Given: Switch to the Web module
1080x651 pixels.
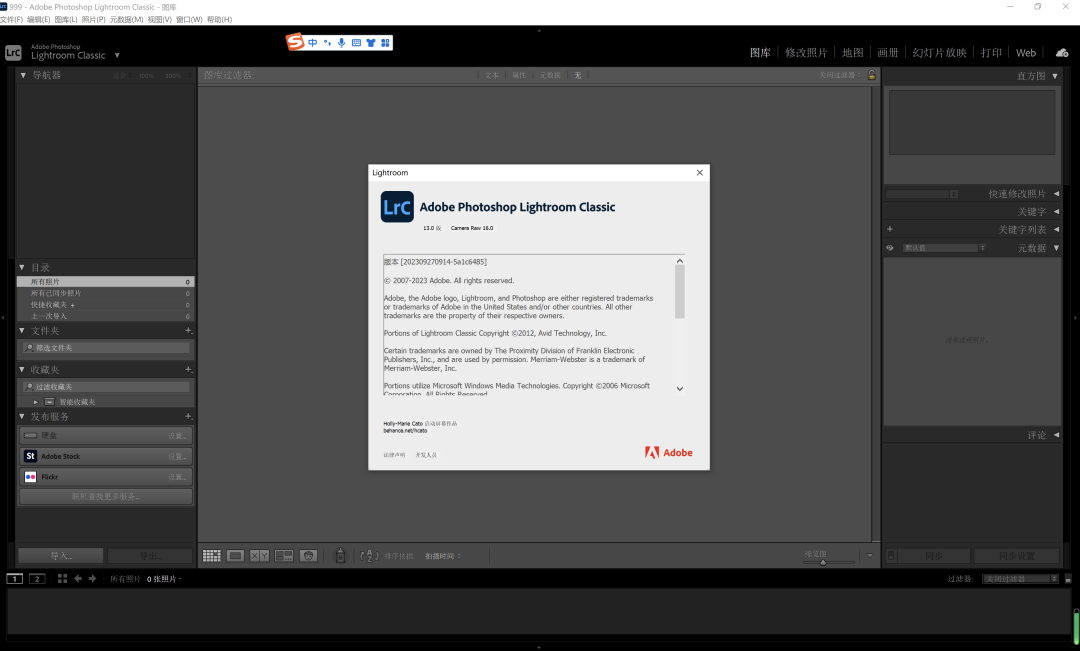Looking at the screenshot, I should (1026, 52).
